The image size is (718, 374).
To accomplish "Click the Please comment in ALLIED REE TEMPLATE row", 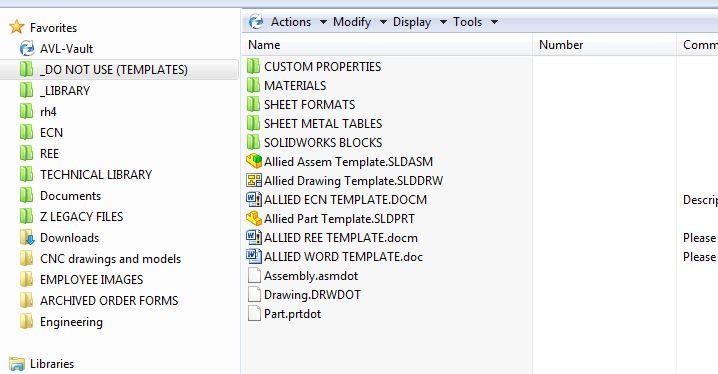I will (699, 238).
